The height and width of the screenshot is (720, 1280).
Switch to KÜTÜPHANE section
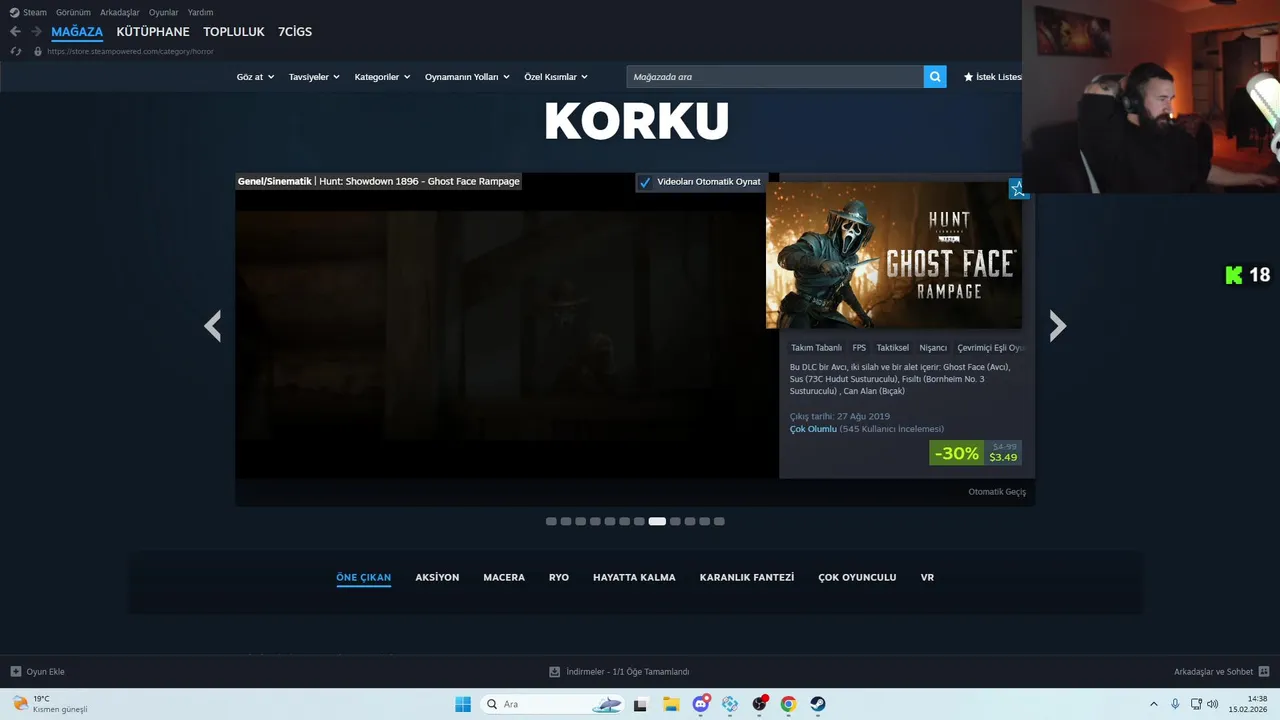tap(153, 32)
